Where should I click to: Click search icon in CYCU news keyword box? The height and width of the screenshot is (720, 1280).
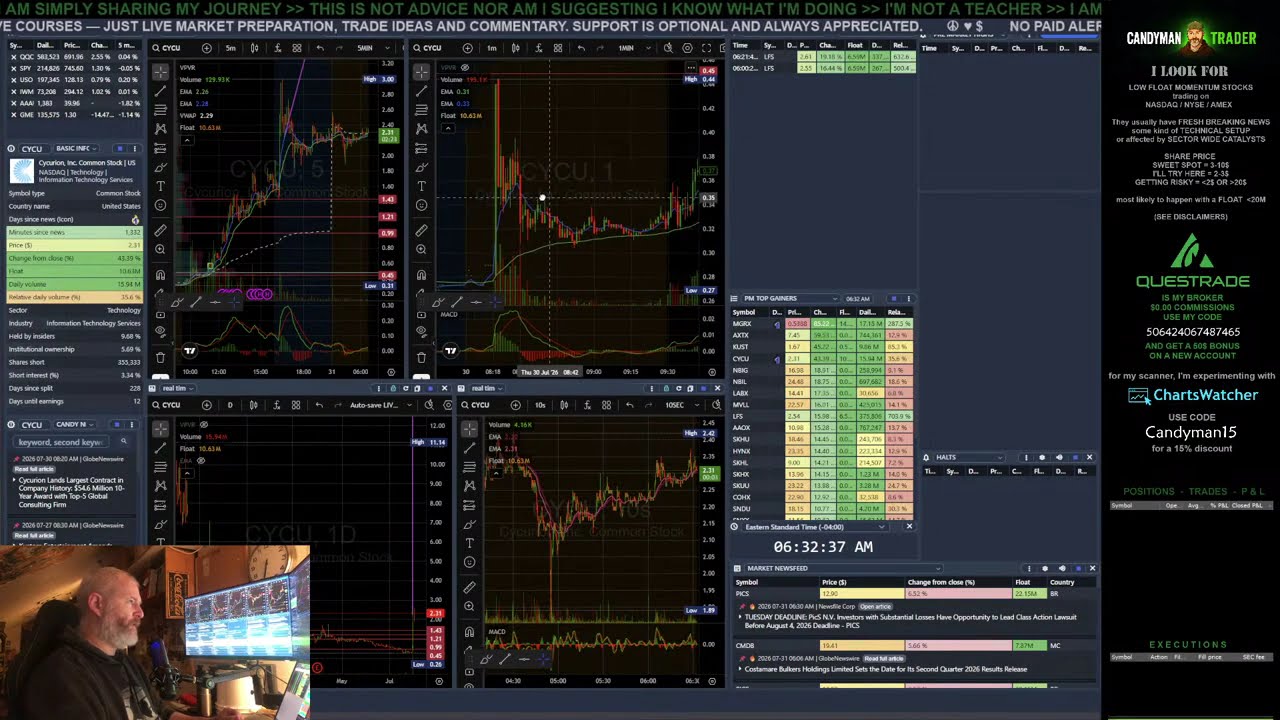(124, 441)
